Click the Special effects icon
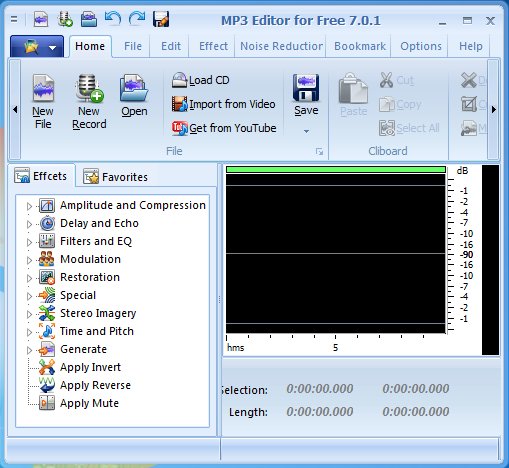Screen dimensions: 509x468 [x=47, y=295]
